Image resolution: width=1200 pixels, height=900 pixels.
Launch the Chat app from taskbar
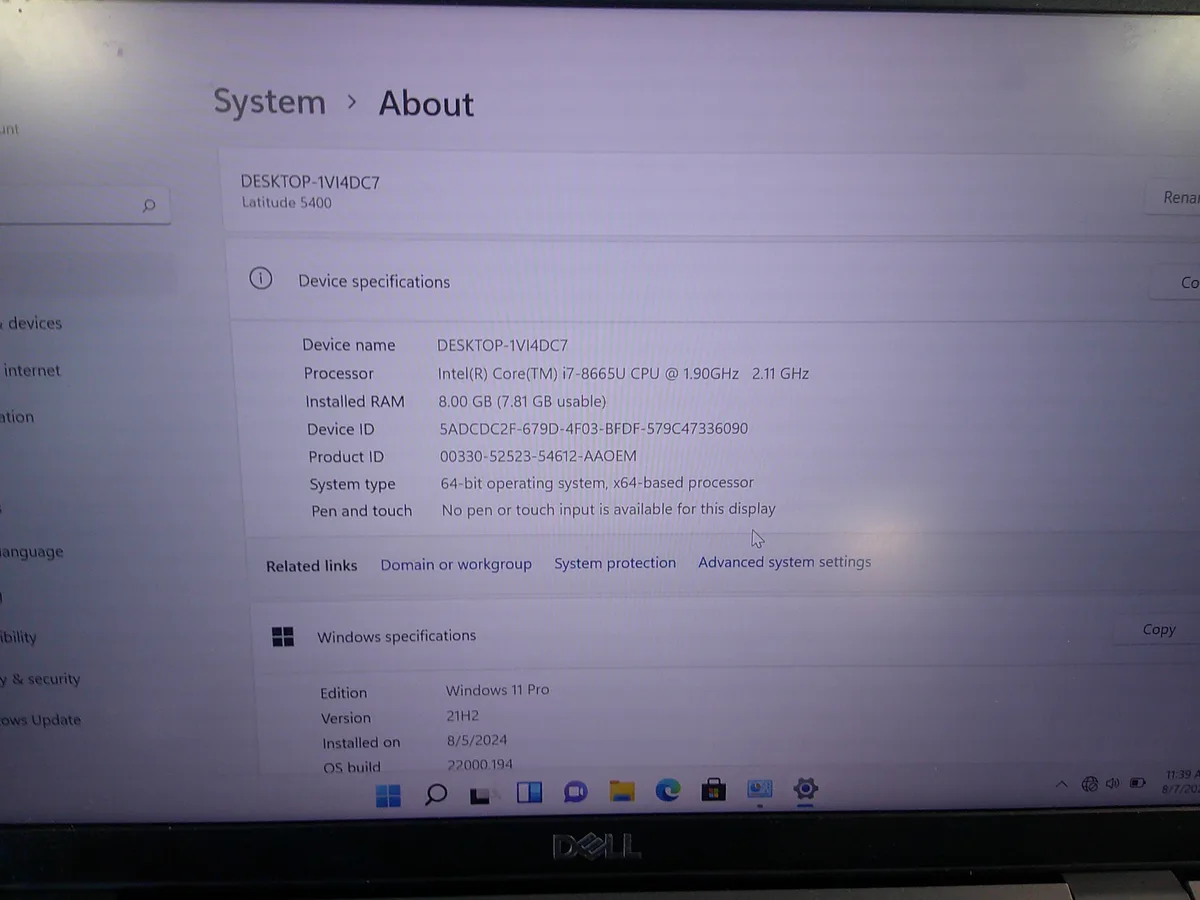coord(575,792)
